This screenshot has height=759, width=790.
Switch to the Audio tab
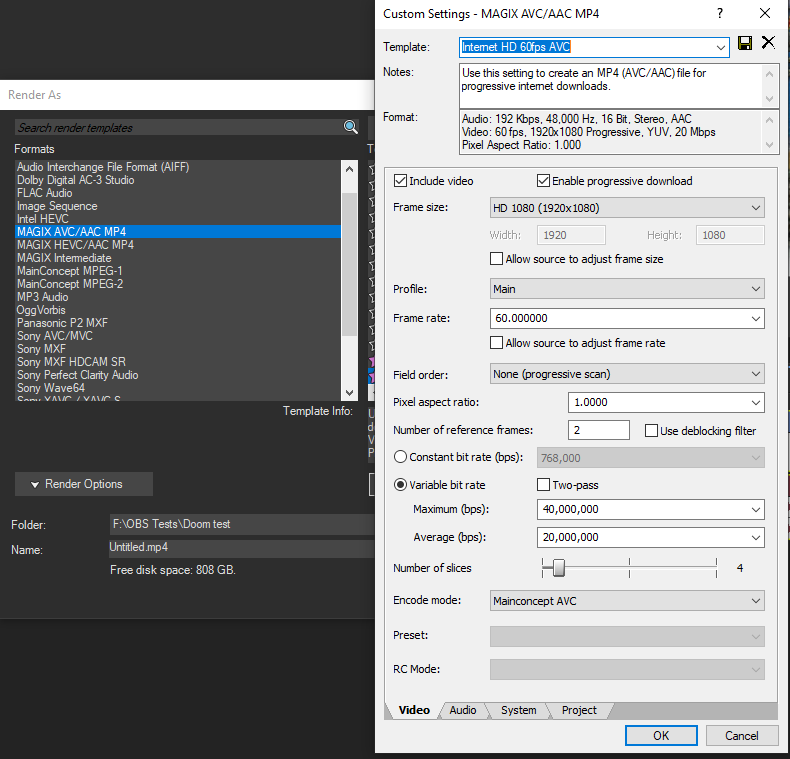click(463, 710)
